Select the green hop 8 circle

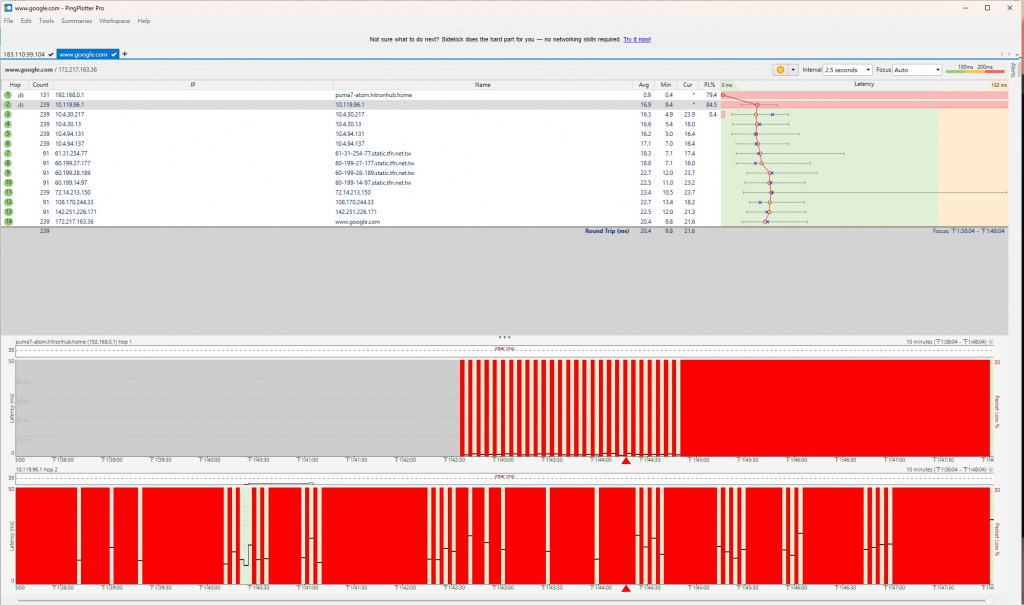pyautogui.click(x=8, y=163)
